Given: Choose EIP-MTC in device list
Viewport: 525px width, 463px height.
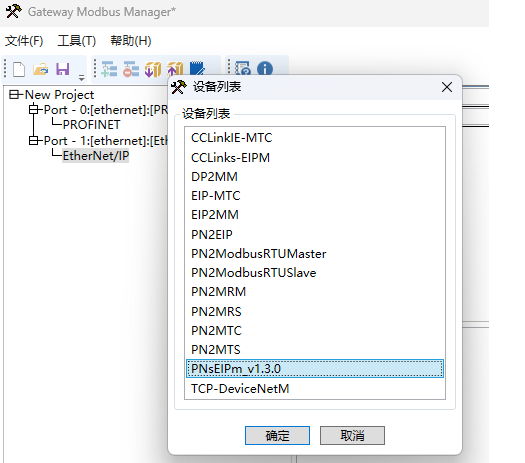Looking at the screenshot, I should (315, 196).
